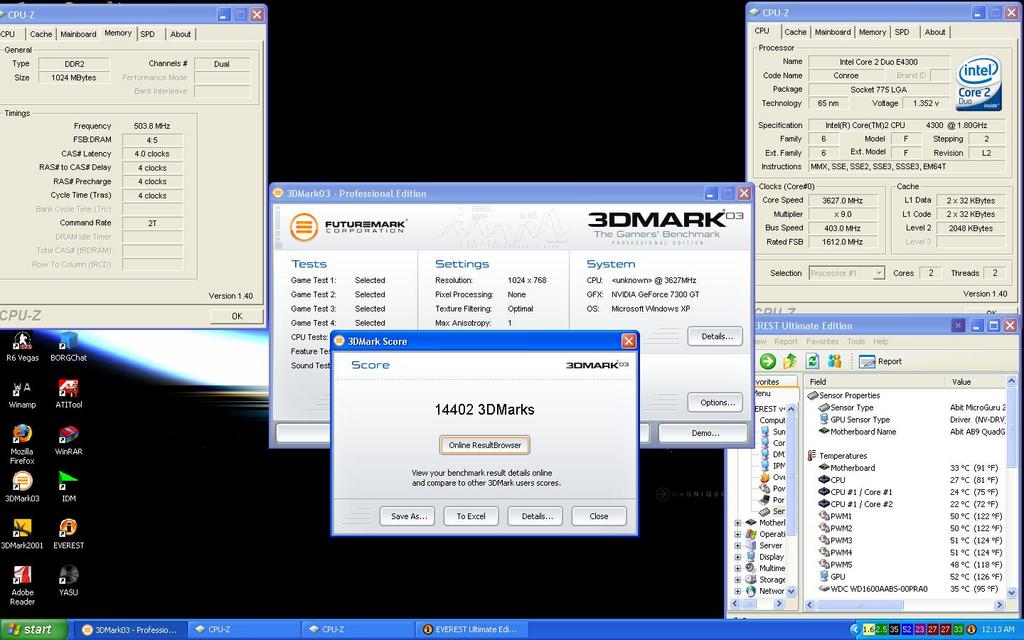
Task: Expand the Operating System node in EVEREST tree
Action: [x=738, y=534]
